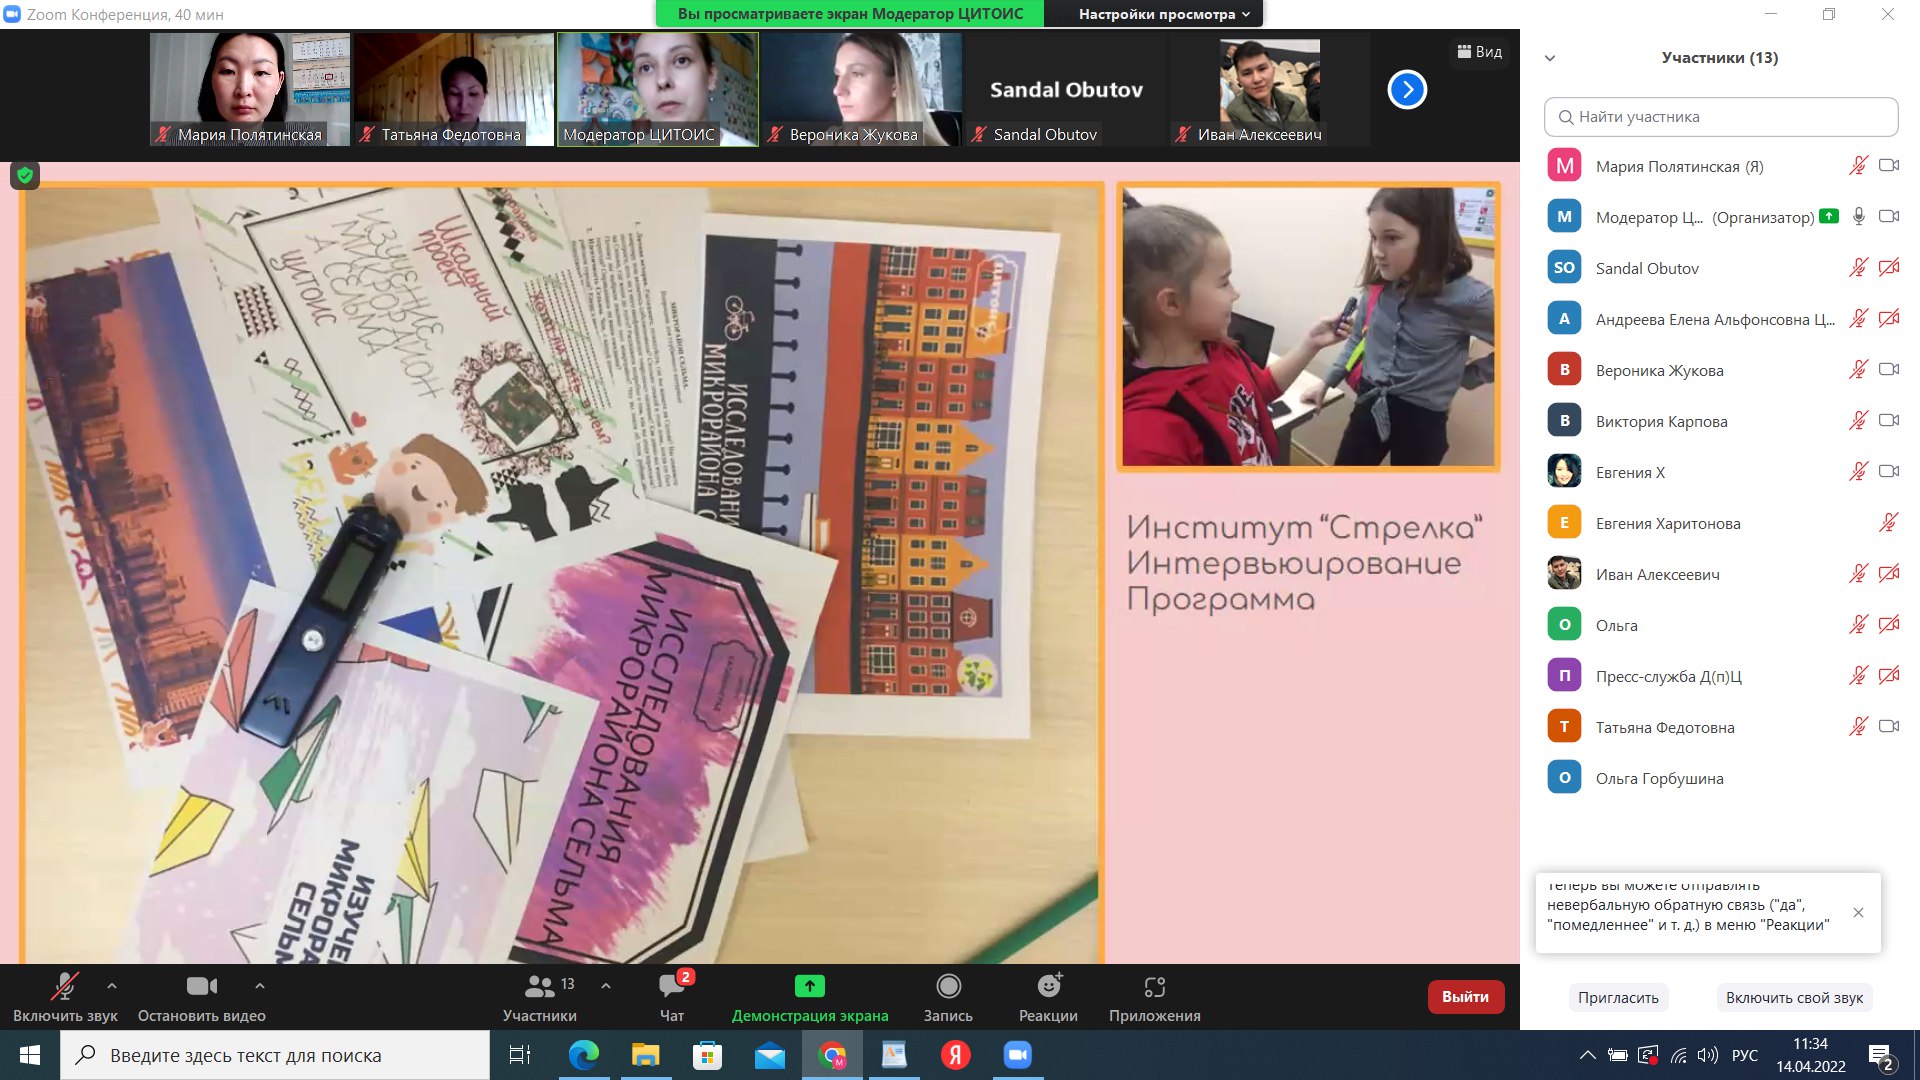Show next video thumbnails with blue arrow

pyautogui.click(x=1407, y=90)
